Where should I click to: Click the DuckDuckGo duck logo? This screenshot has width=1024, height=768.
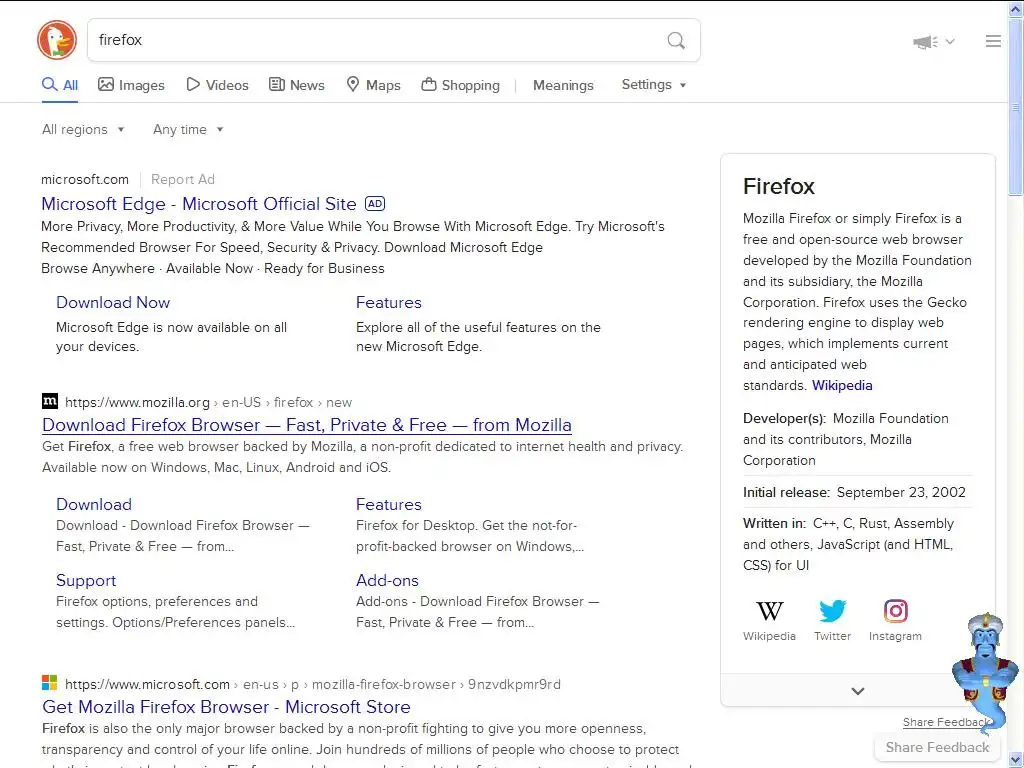[57, 40]
